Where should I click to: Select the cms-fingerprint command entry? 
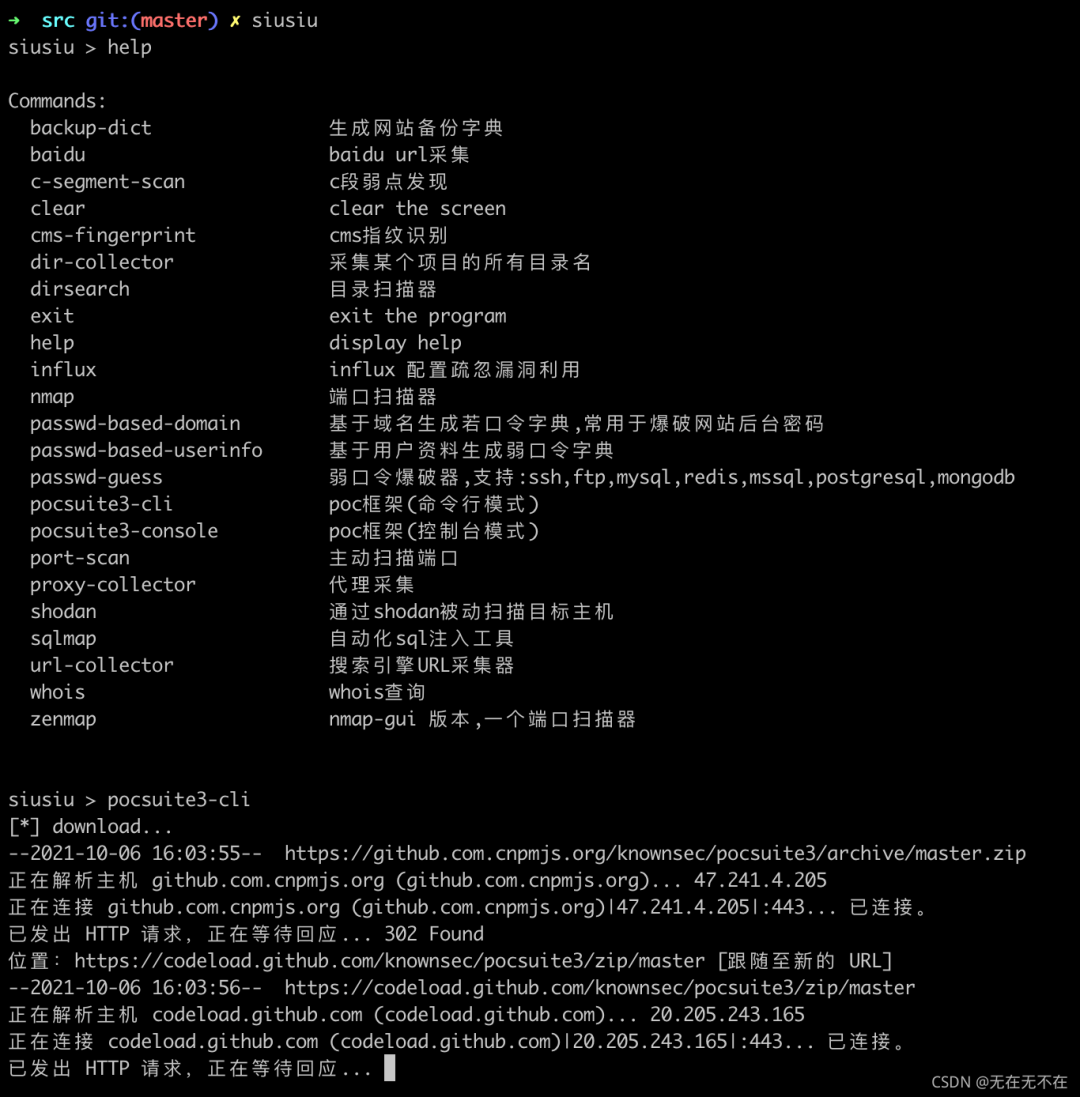coord(113,236)
